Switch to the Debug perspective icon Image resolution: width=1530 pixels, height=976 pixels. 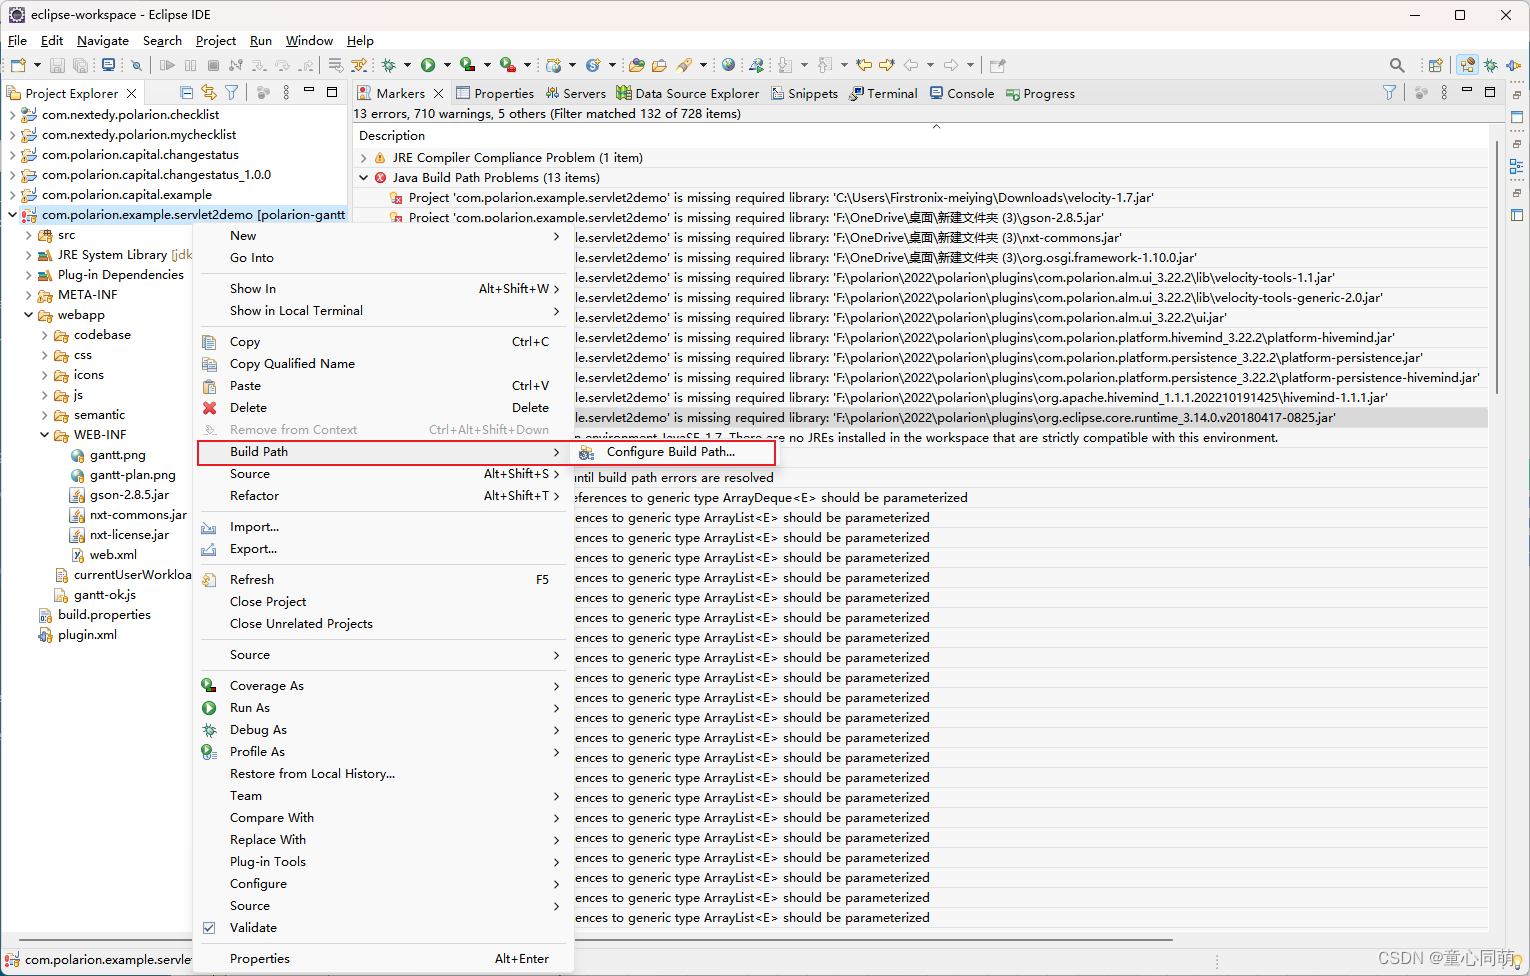1490,65
